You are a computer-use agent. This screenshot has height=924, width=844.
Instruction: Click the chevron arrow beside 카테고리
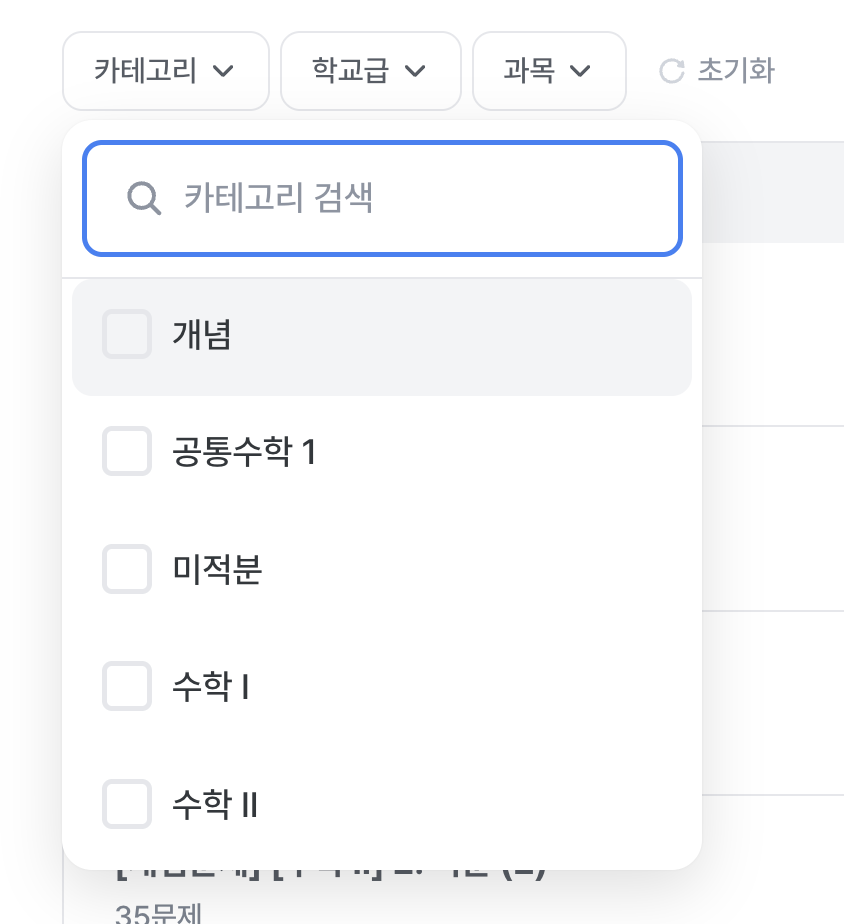click(x=223, y=71)
